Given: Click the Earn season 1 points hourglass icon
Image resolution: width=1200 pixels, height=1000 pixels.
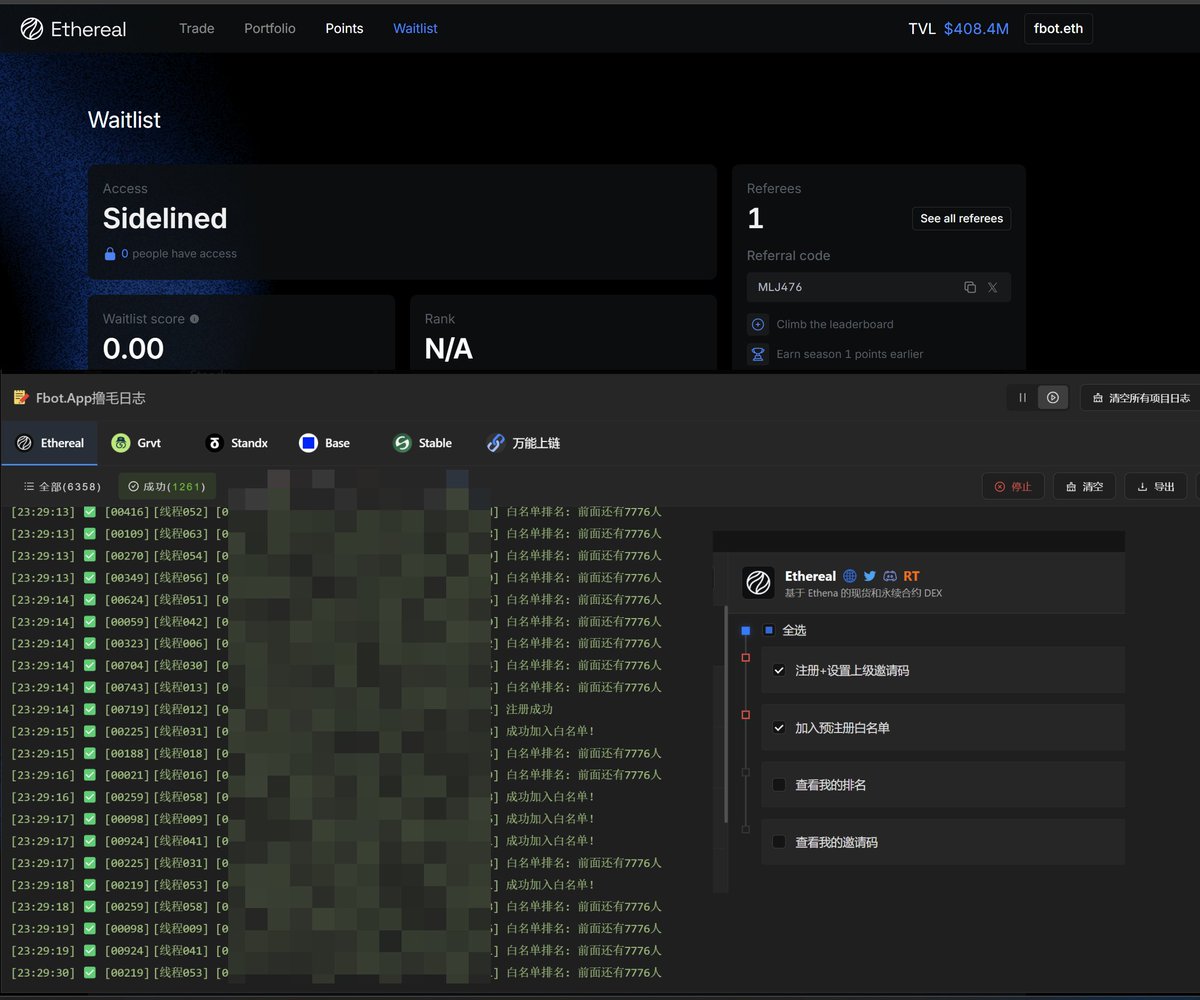Looking at the screenshot, I should [758, 354].
